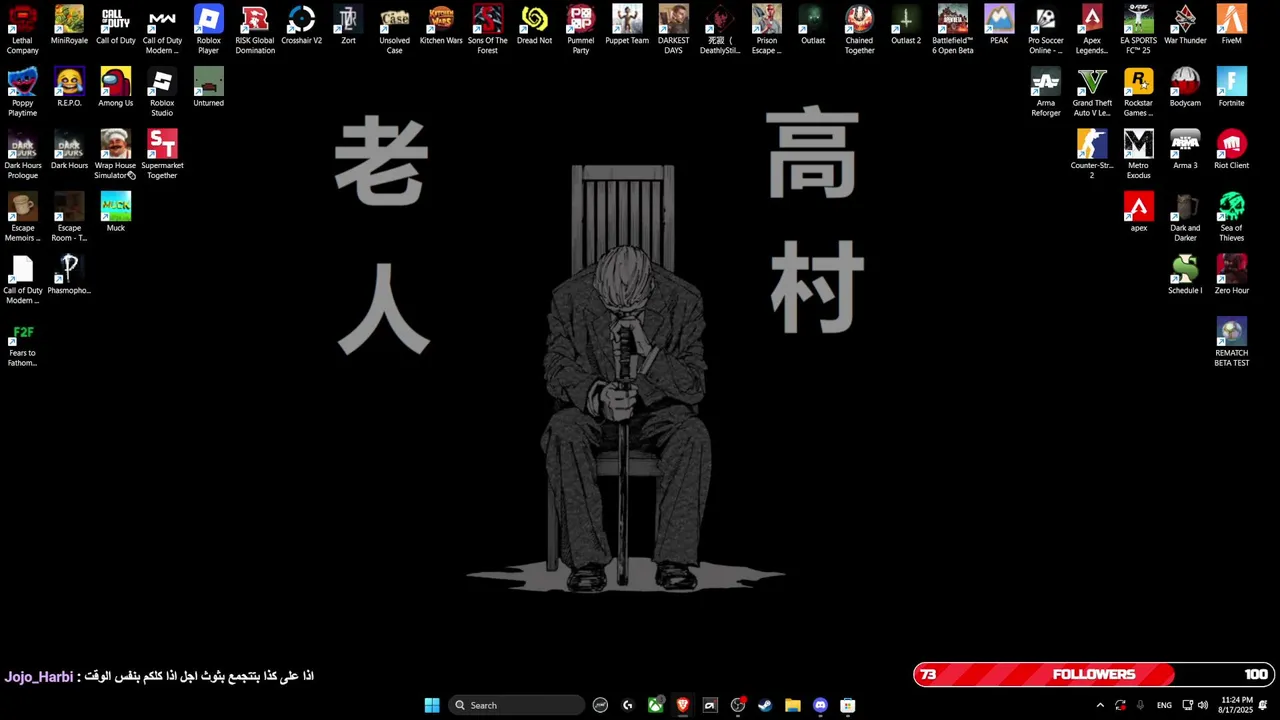Viewport: 1280px width, 720px height.
Task: Select the Unturned desktop icon
Action: [208, 88]
